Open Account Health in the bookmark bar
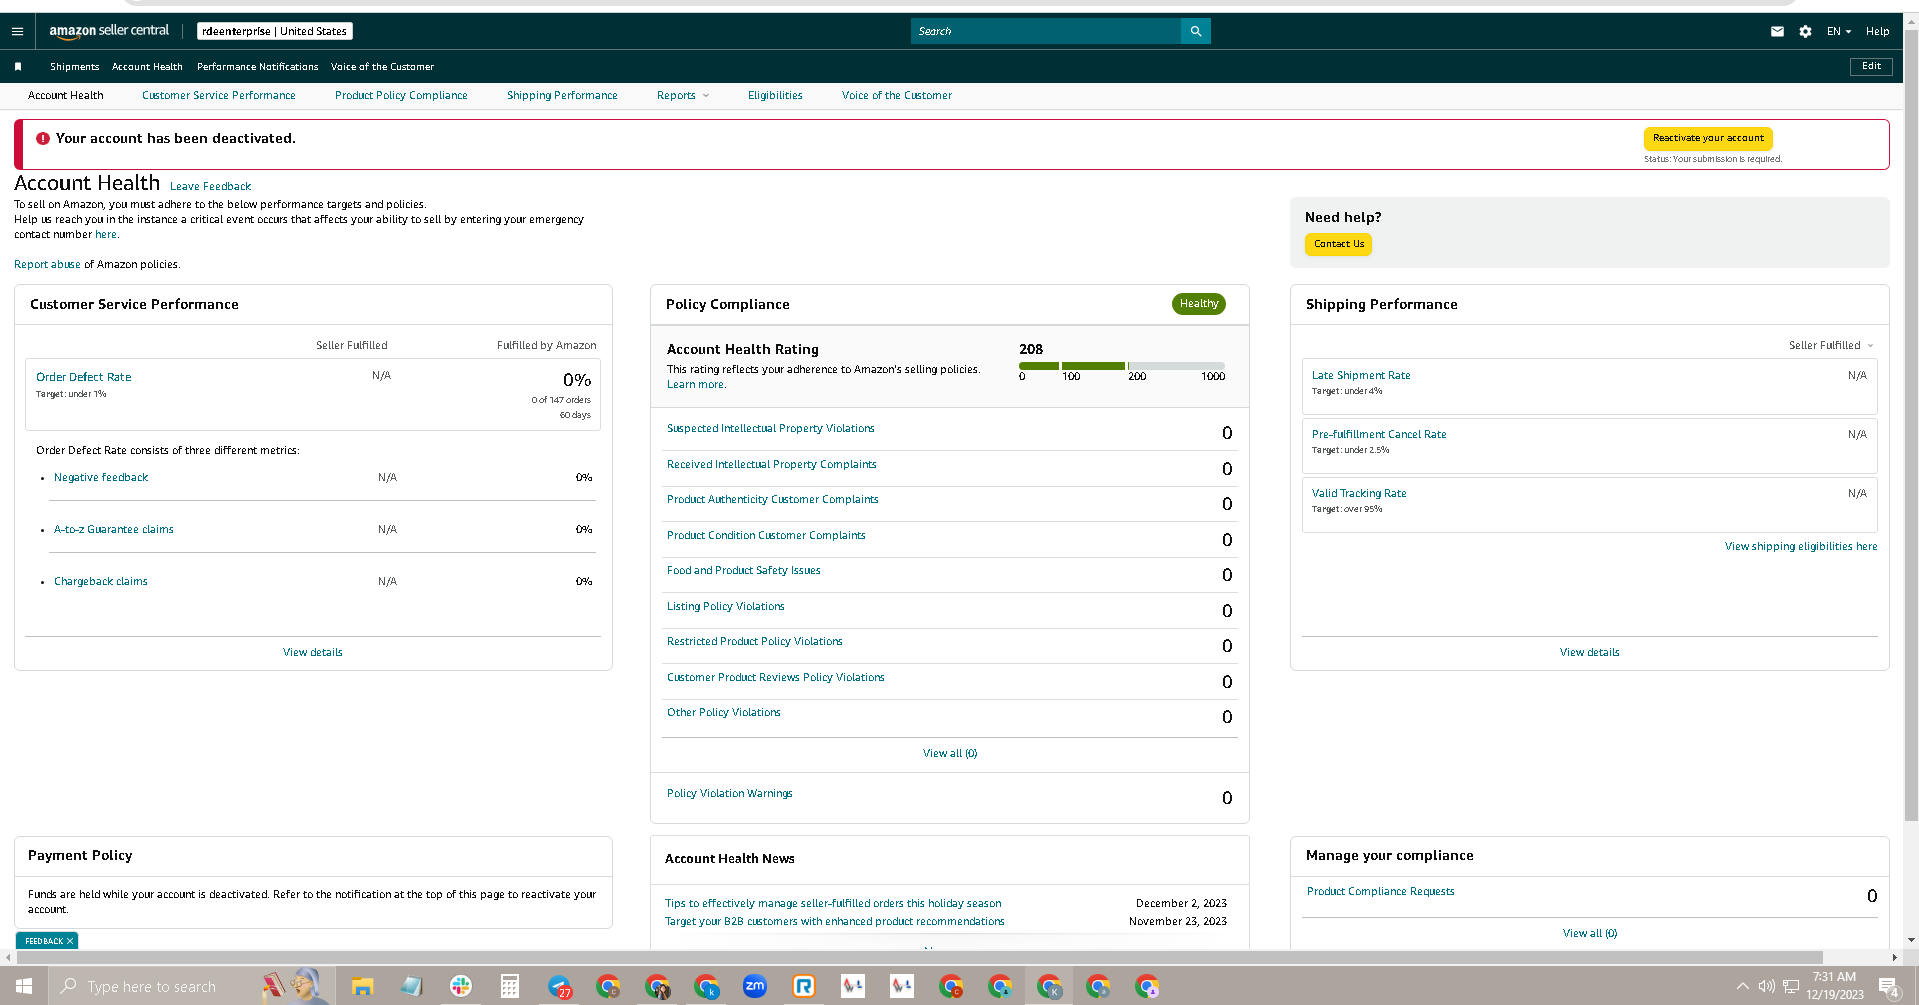 click(147, 67)
